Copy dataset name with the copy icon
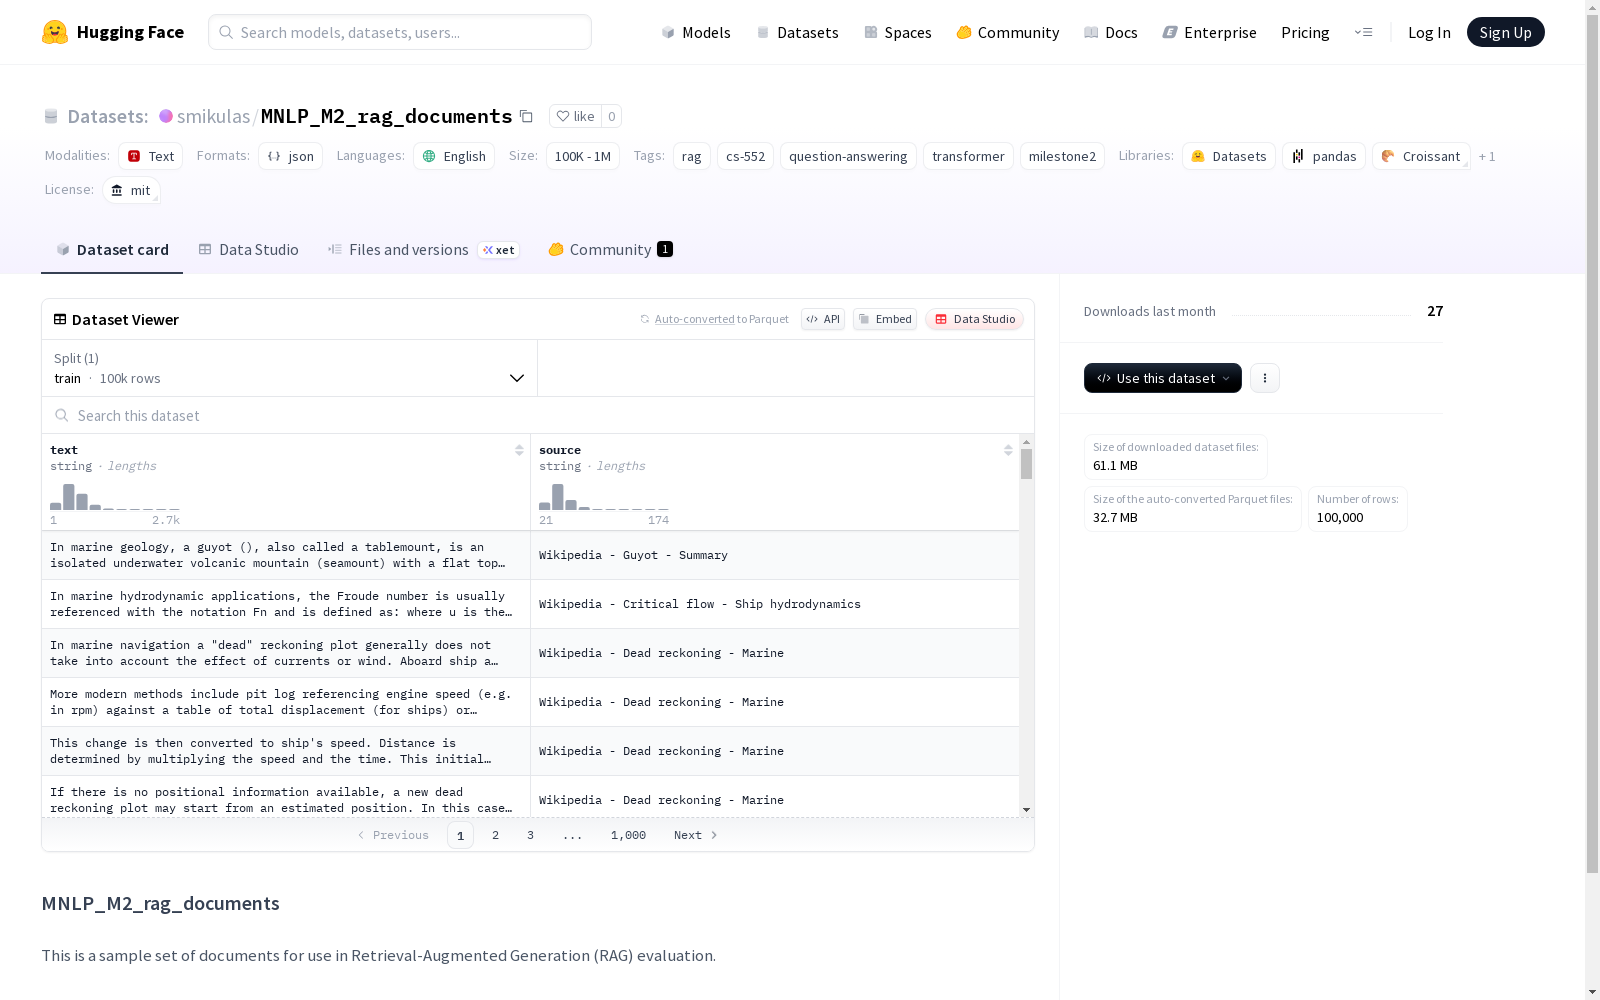The image size is (1600, 1000). click(x=526, y=116)
